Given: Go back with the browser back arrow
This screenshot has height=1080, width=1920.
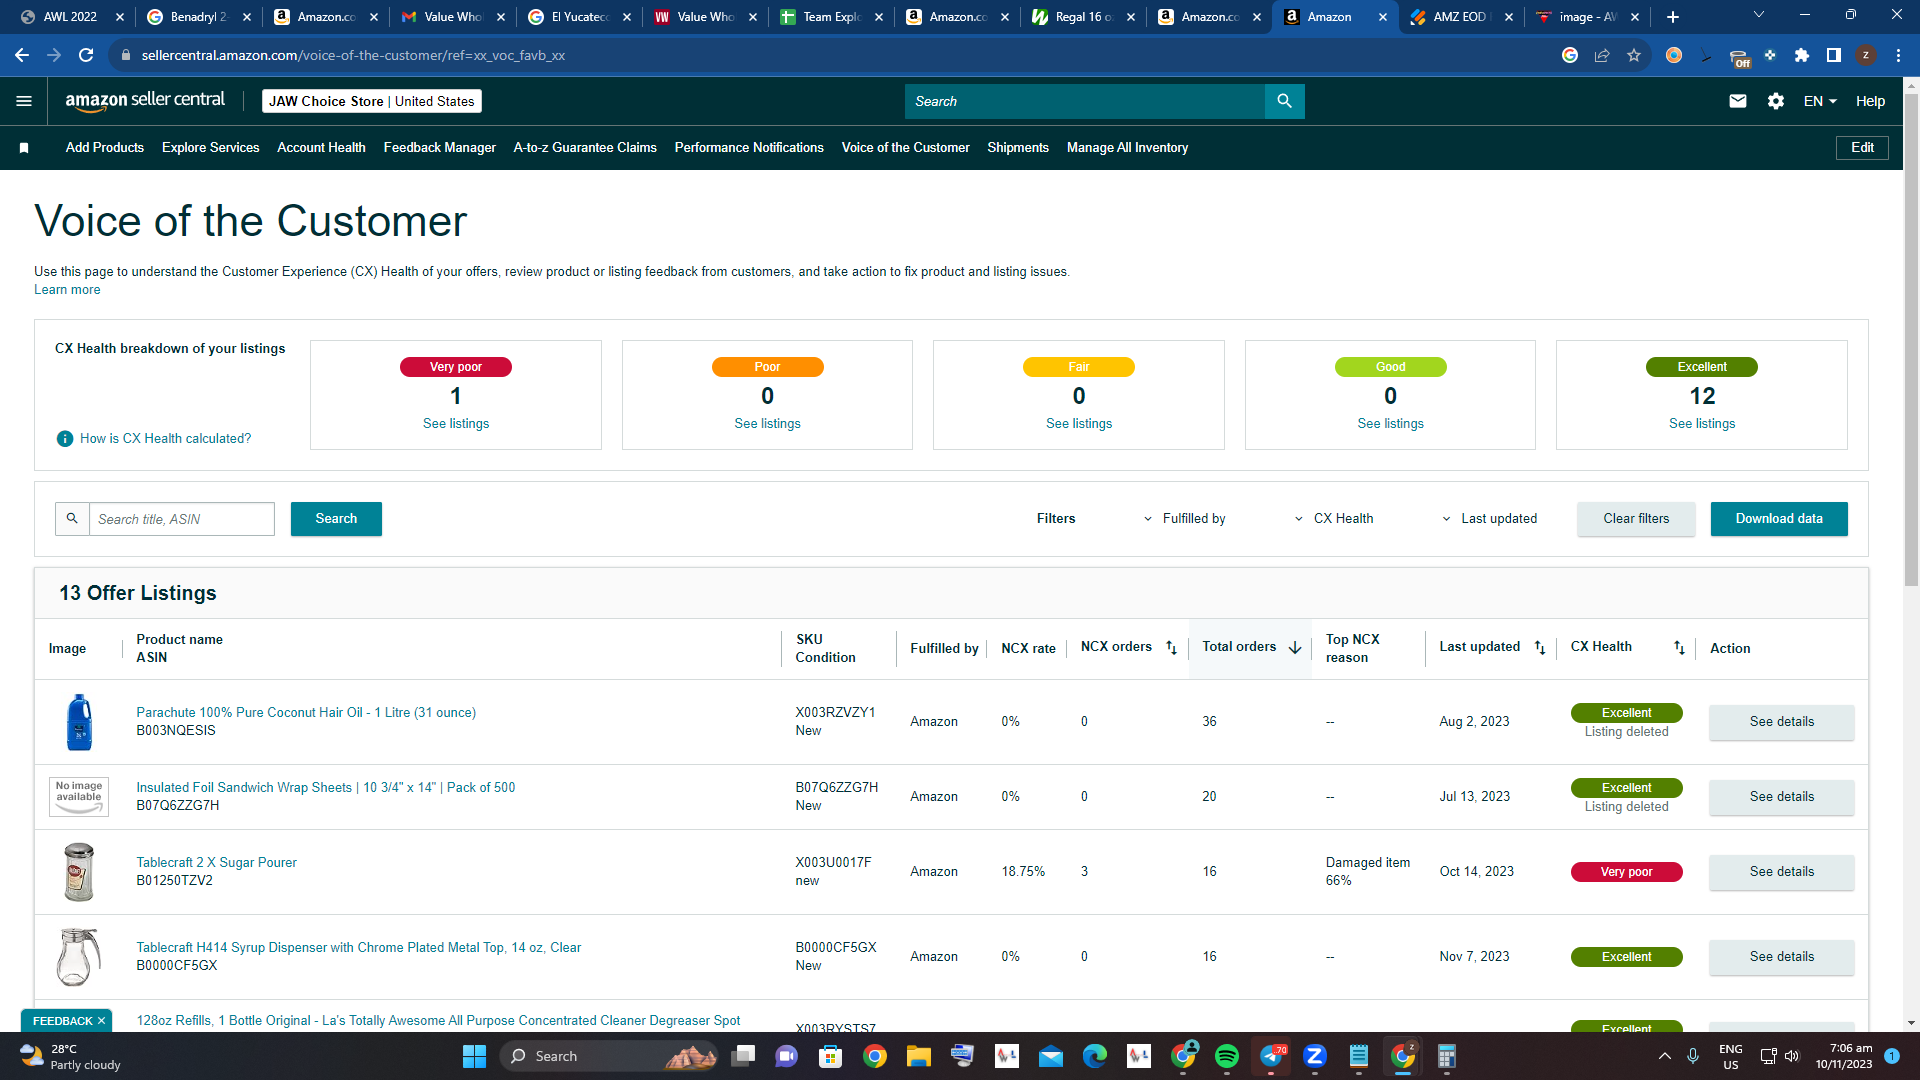Looking at the screenshot, I should point(22,55).
